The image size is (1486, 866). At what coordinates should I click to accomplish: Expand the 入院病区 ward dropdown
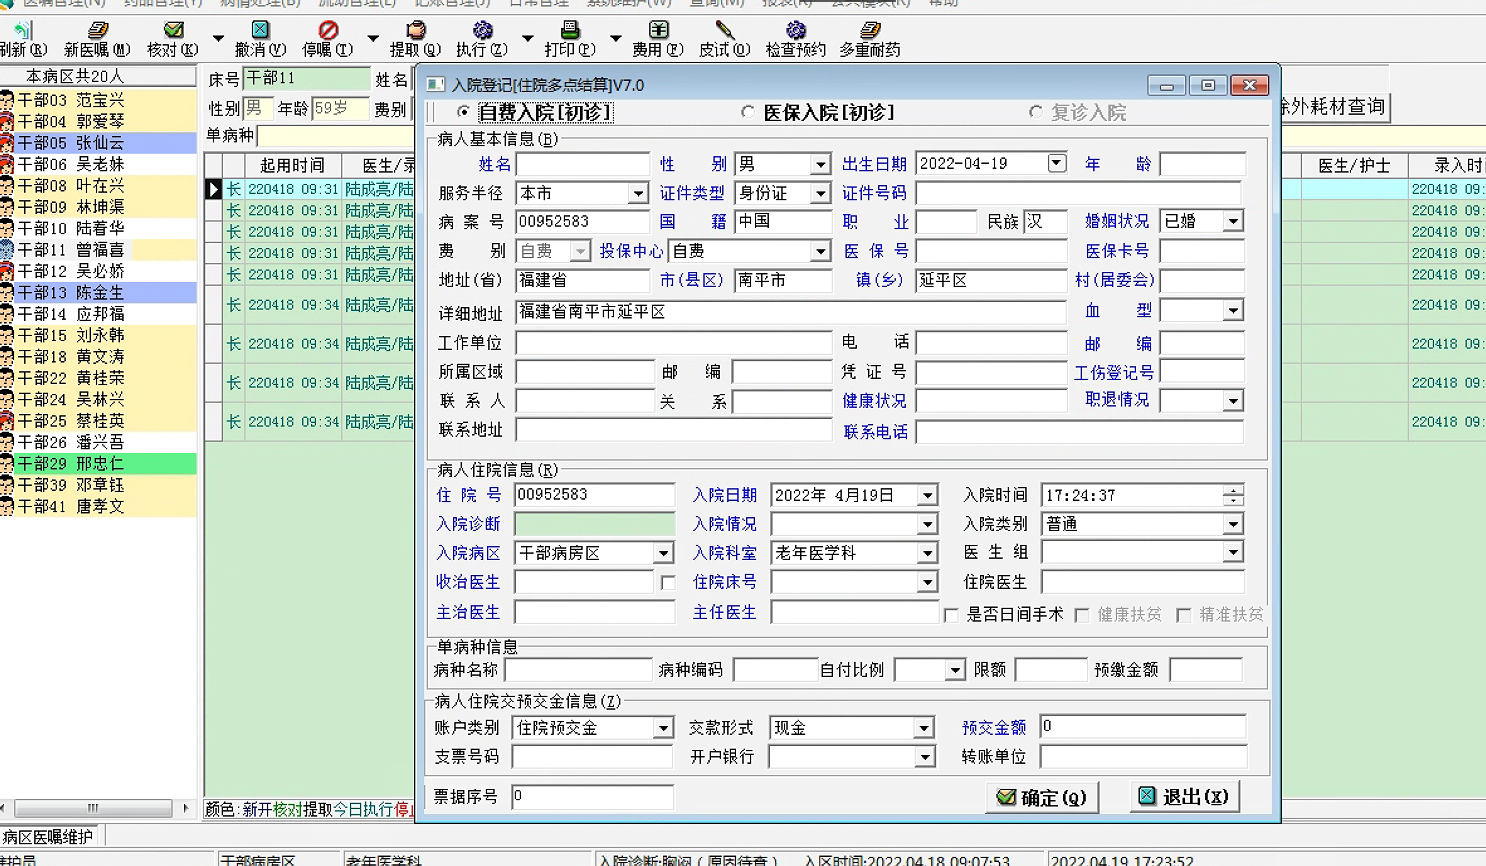coord(663,553)
